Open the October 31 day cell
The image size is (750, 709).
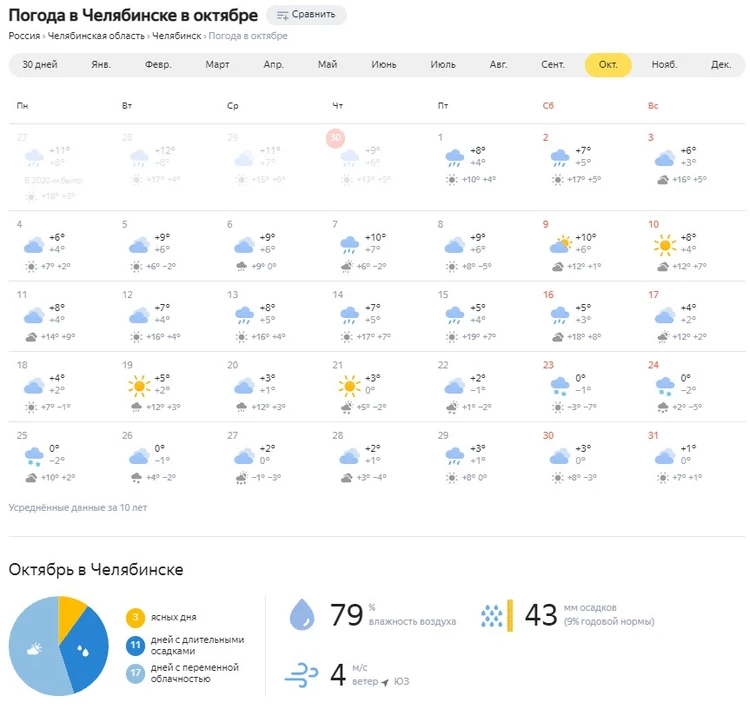coord(695,457)
